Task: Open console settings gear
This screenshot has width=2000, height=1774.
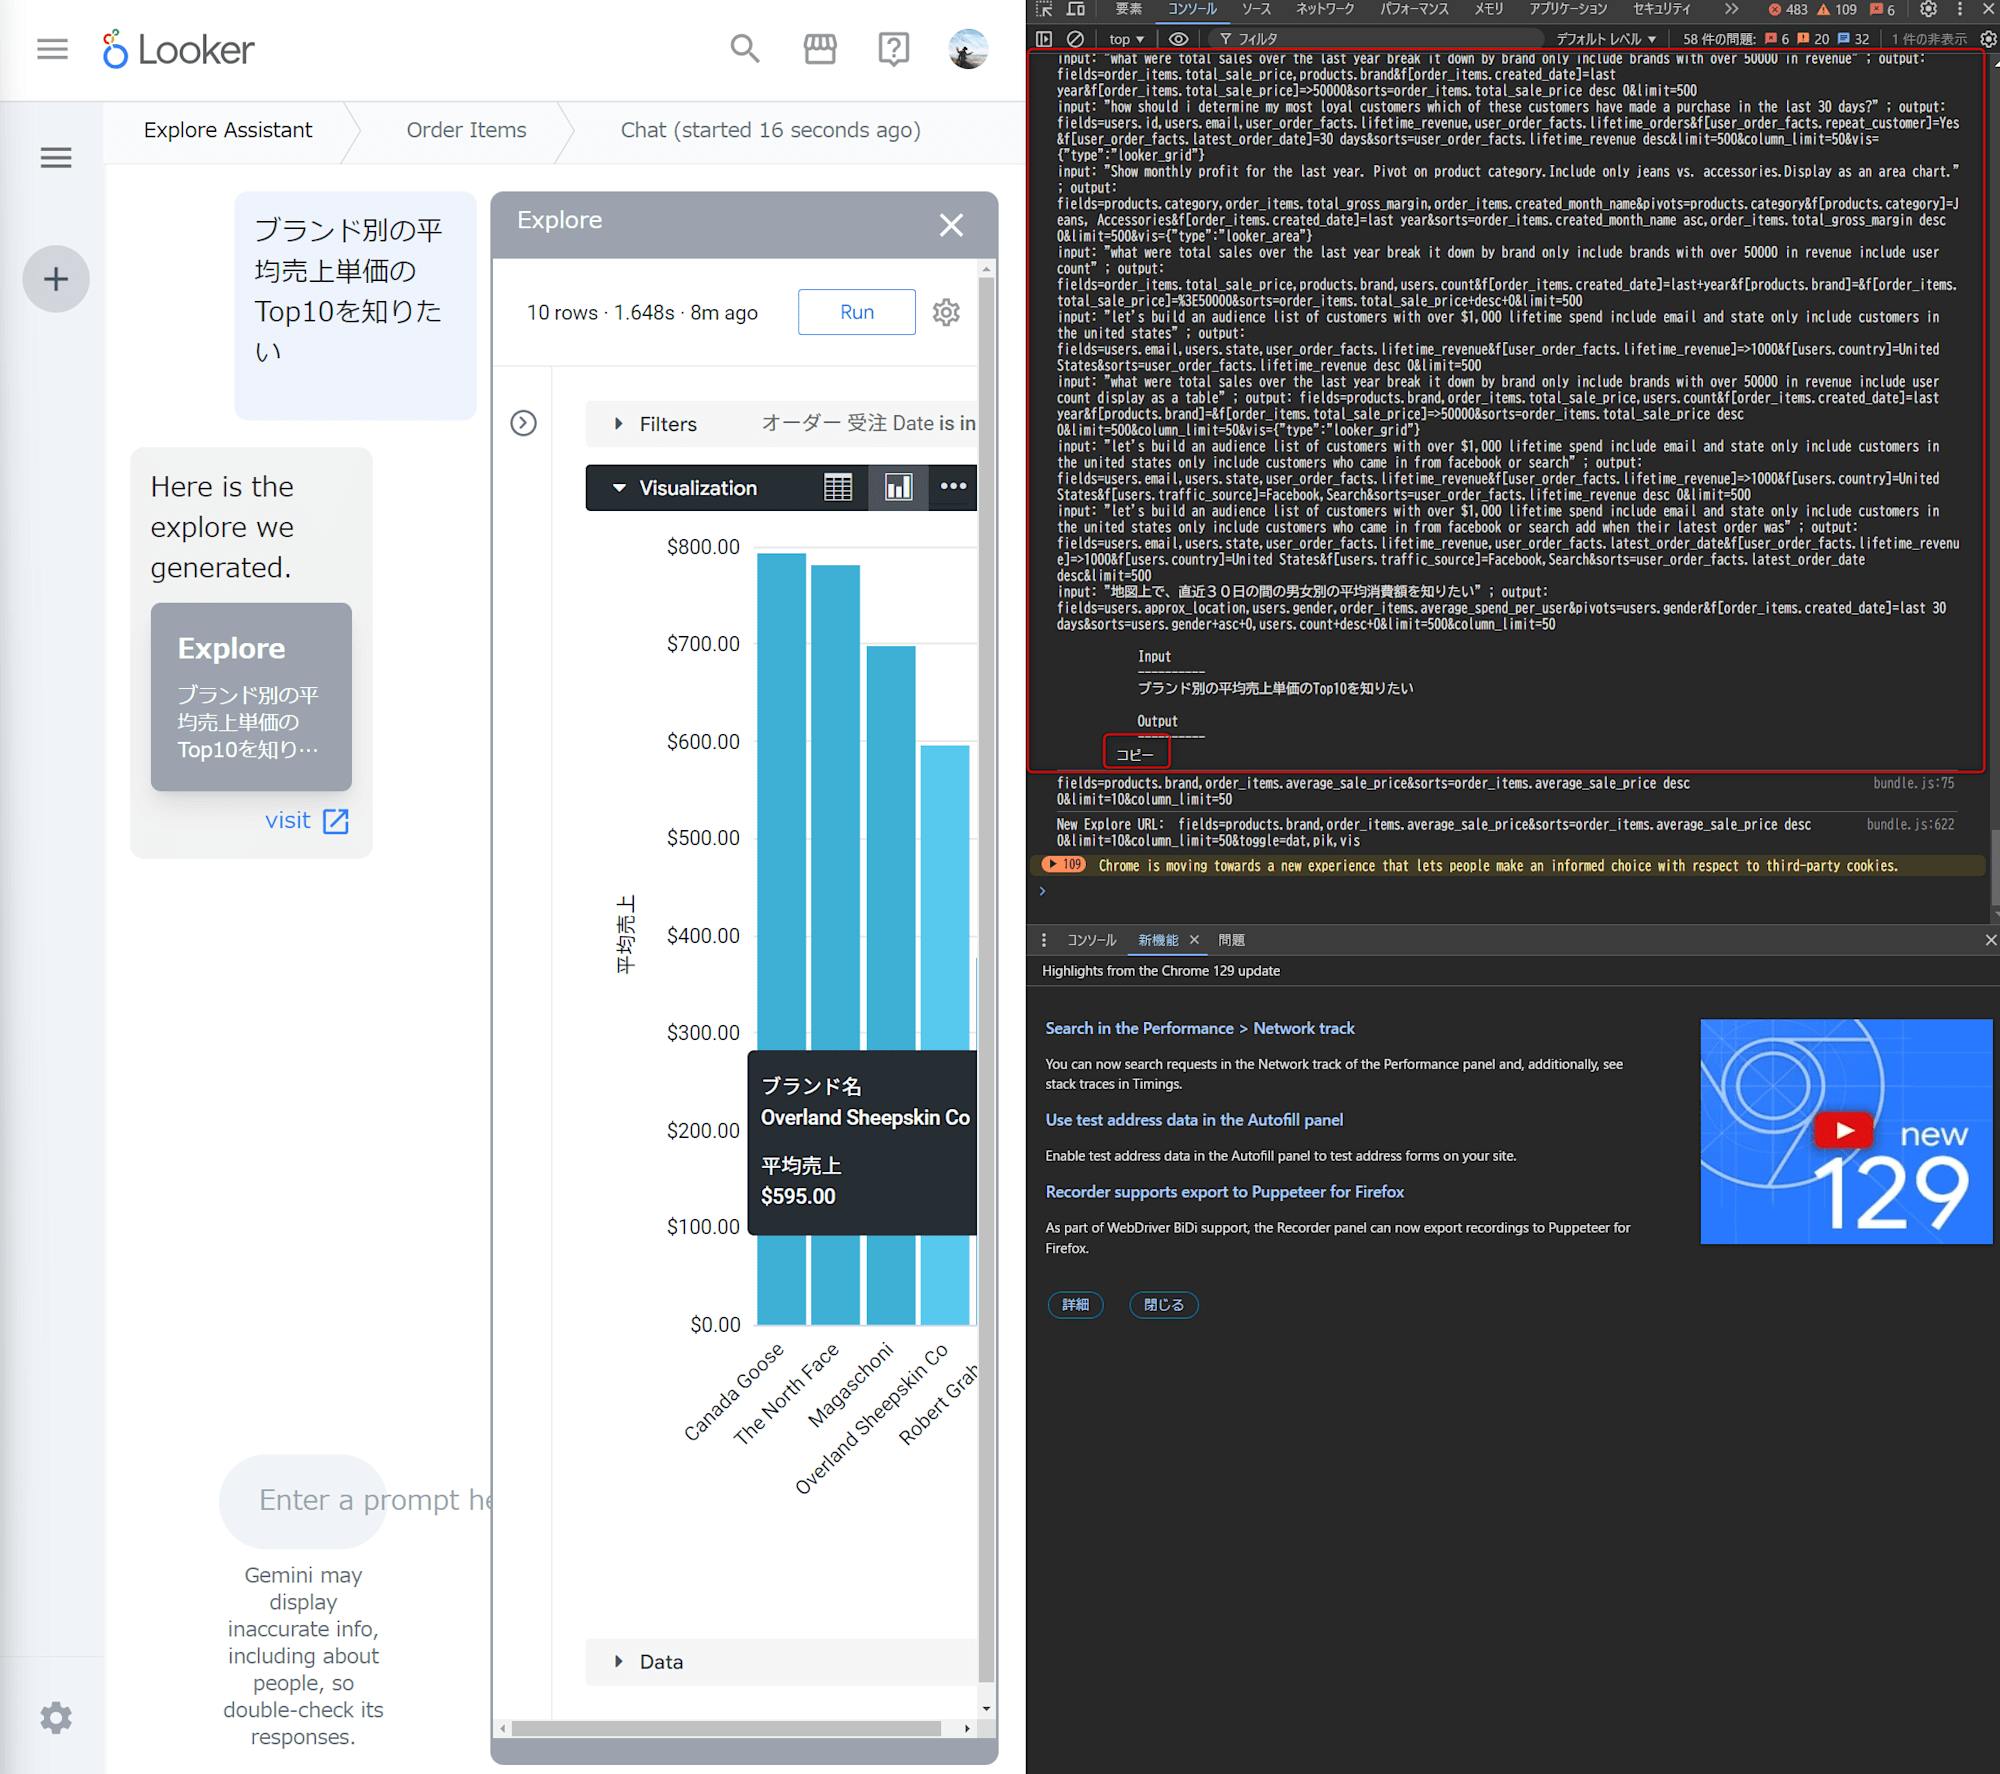Action: pyautogui.click(x=1988, y=39)
